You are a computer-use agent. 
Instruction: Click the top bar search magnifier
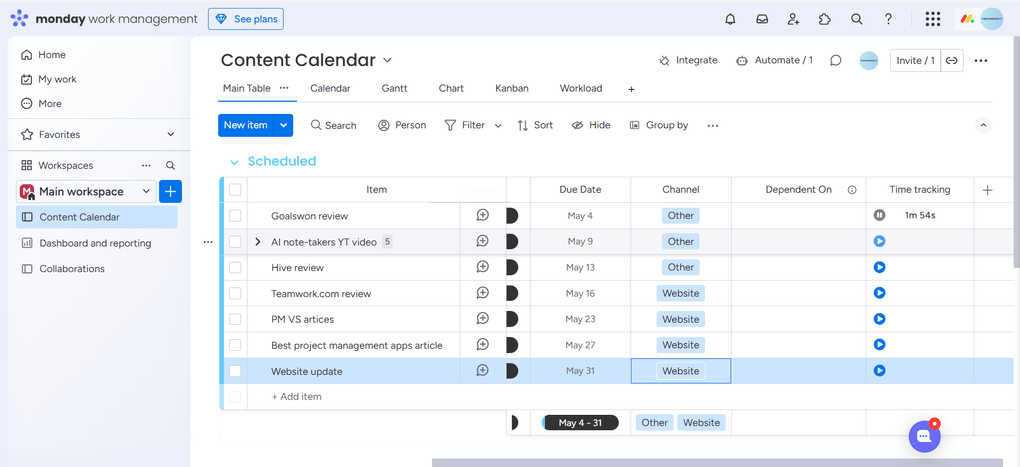point(857,19)
